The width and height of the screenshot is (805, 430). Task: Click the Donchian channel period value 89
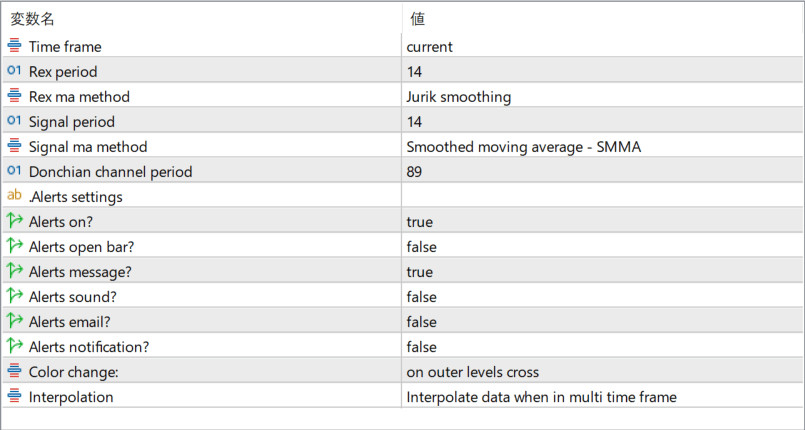(415, 172)
